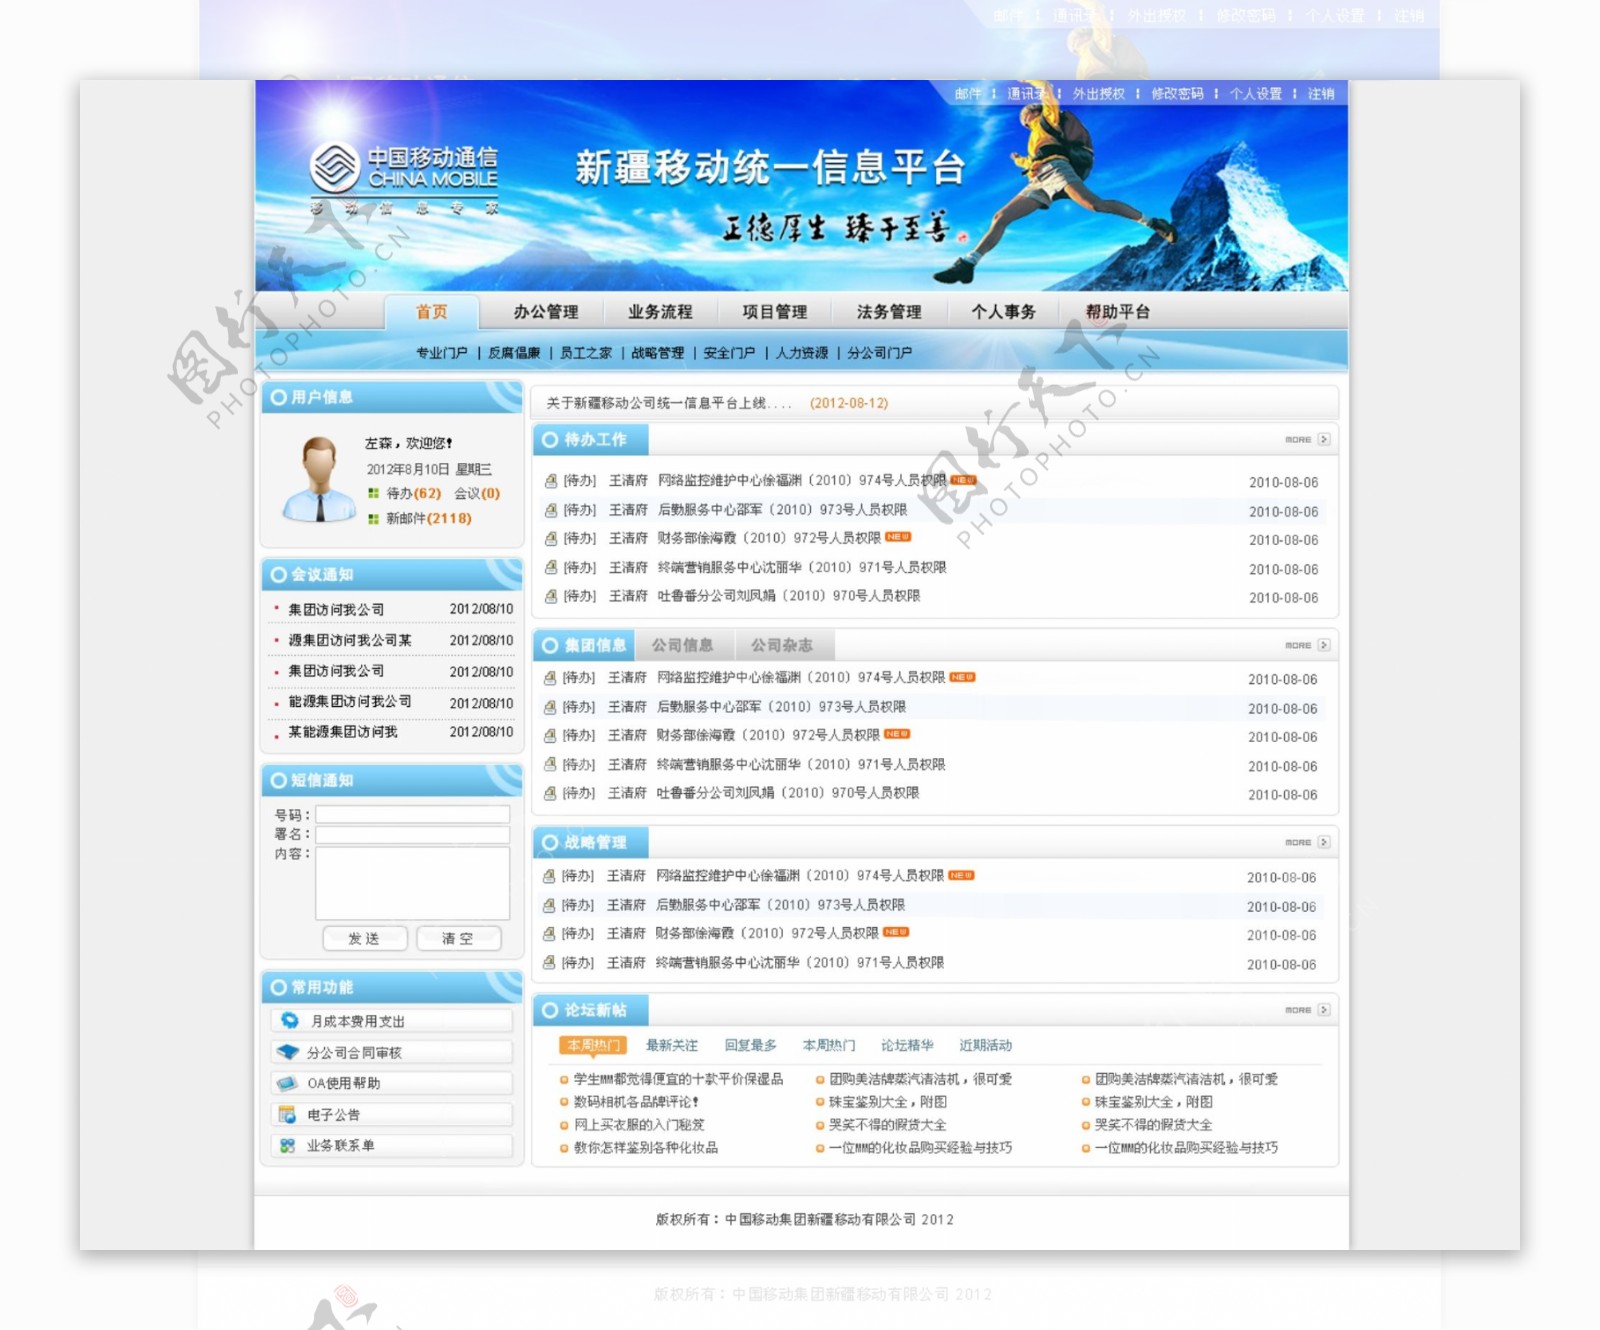Focus the 号码 input field
The height and width of the screenshot is (1330, 1600).
click(x=413, y=815)
